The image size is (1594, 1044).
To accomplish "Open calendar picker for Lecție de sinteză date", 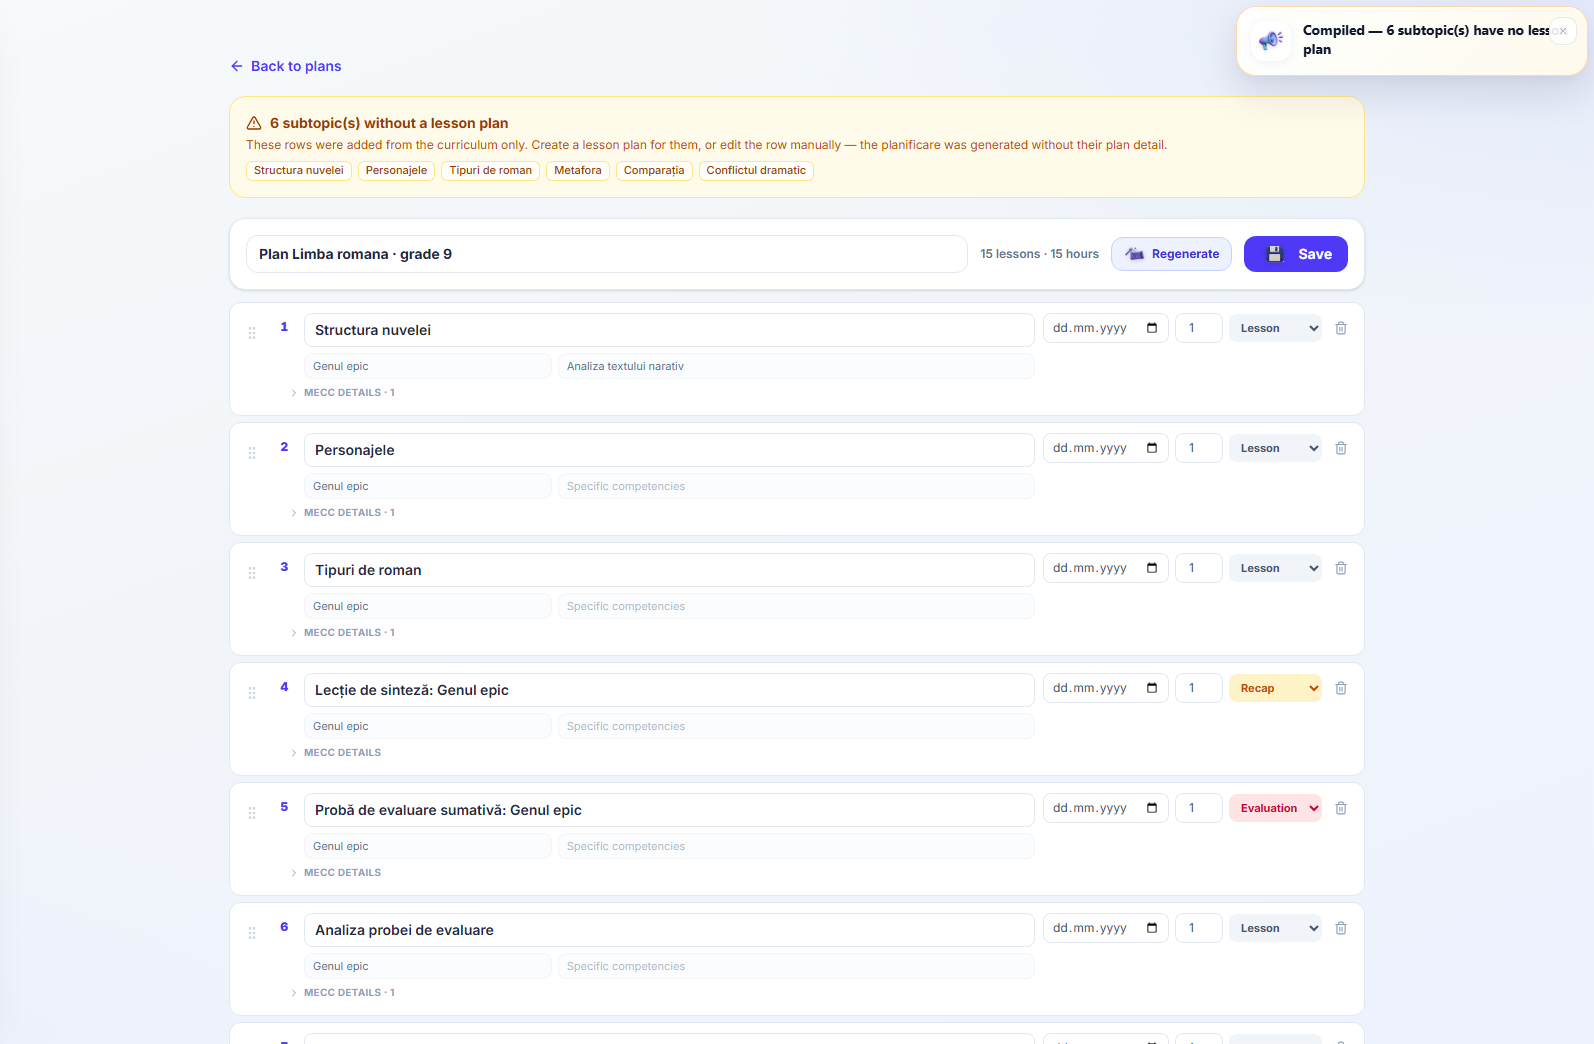I will coord(1152,688).
